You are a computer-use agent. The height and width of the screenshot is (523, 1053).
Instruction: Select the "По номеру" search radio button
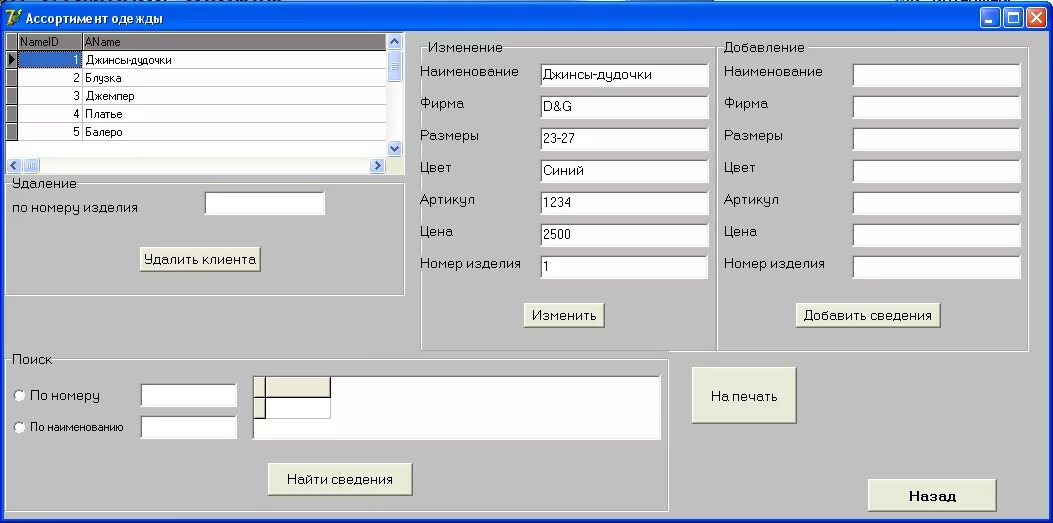coord(19,395)
